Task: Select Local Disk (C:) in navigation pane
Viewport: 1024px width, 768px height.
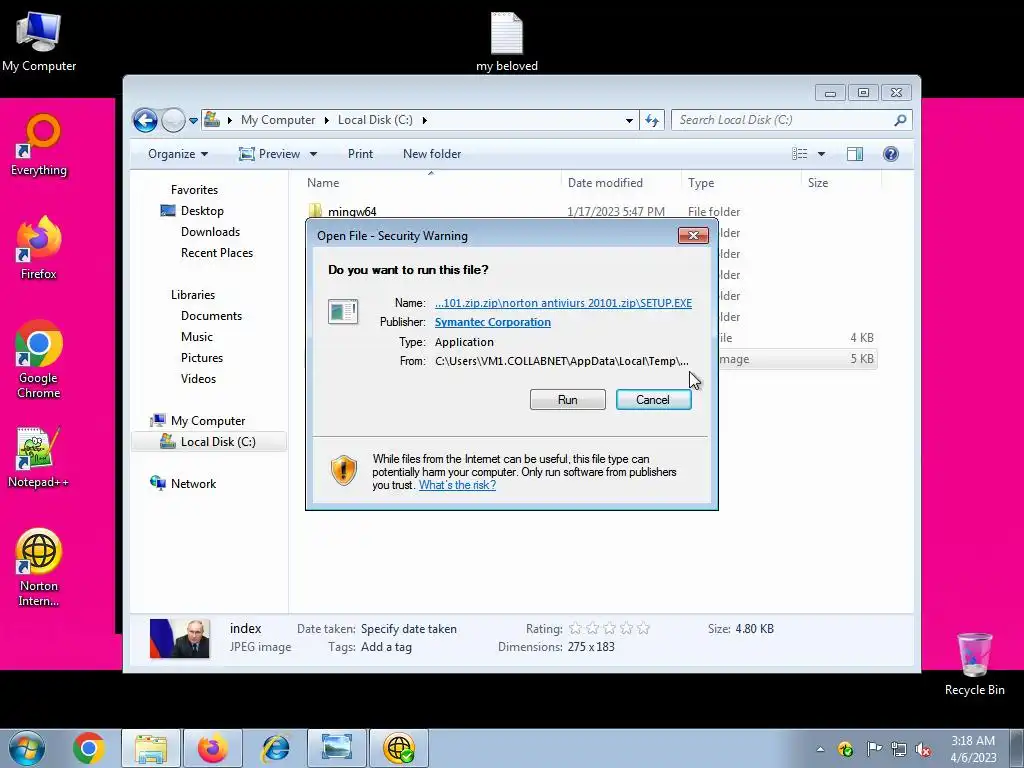Action: coord(209,442)
